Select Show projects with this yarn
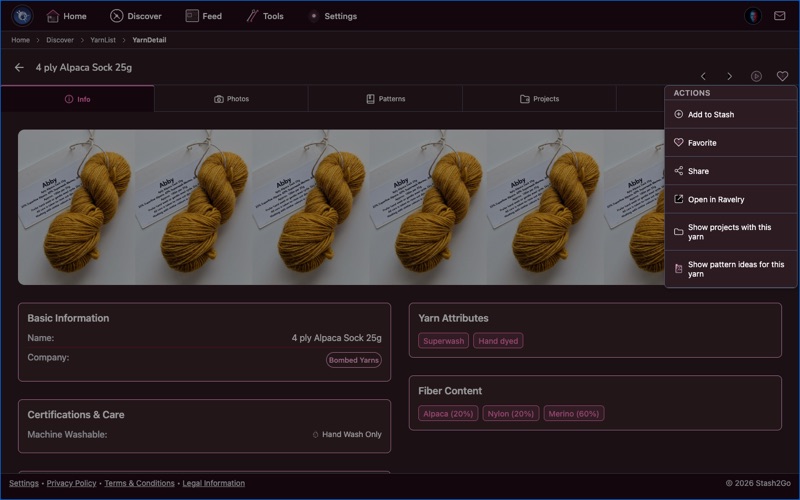The image size is (800, 500). point(730,232)
